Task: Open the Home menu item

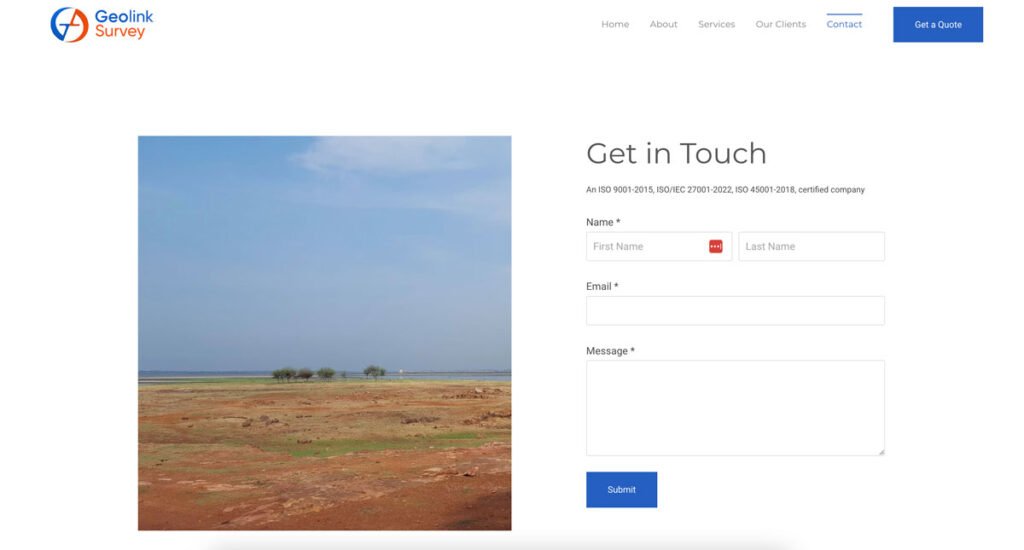Action: 615,24
